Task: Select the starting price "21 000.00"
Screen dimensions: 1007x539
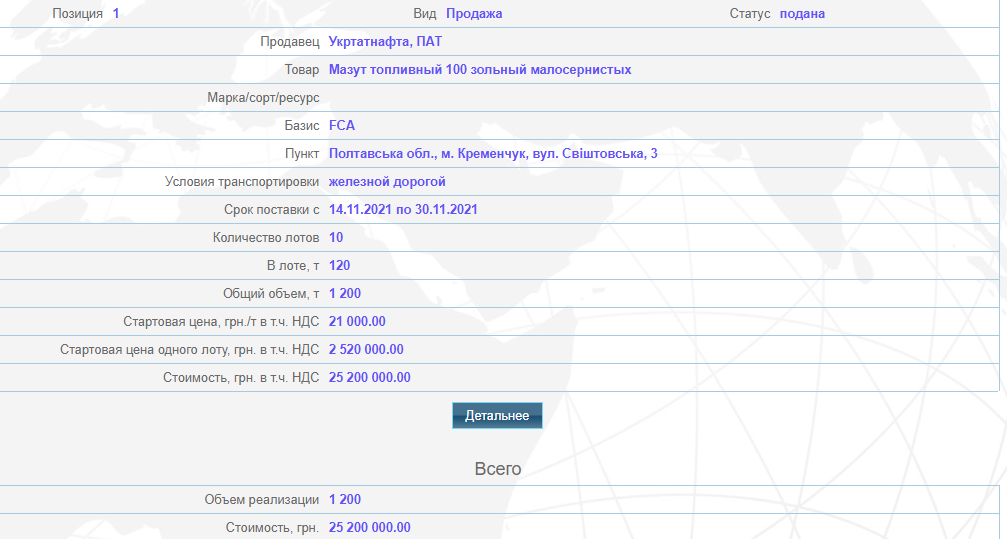Action: click(x=357, y=322)
